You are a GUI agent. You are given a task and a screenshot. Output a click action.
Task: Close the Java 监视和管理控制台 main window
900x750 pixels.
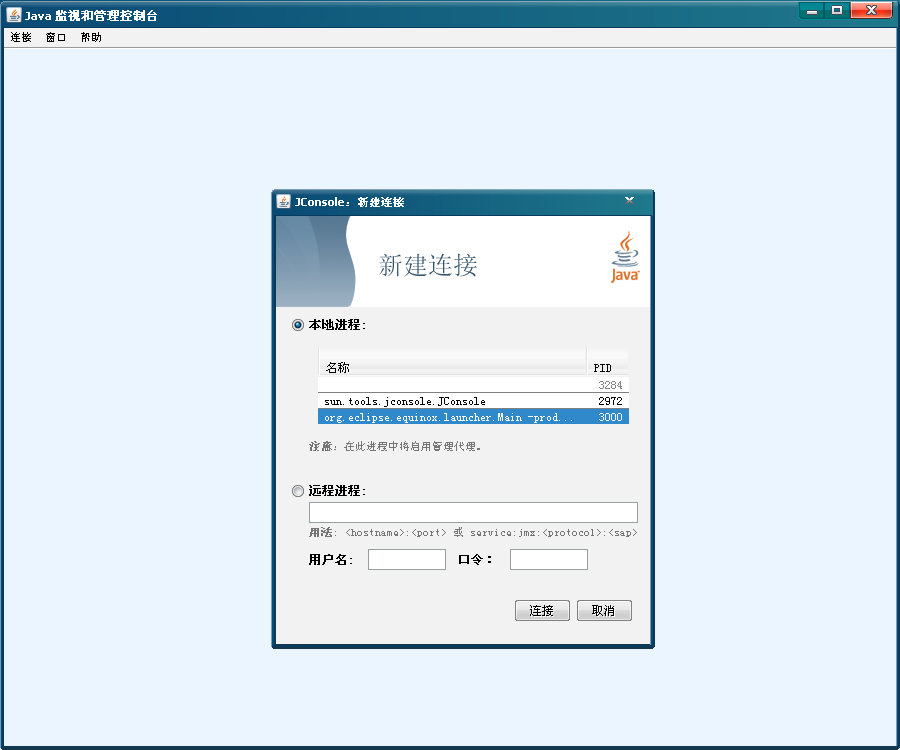(x=871, y=10)
